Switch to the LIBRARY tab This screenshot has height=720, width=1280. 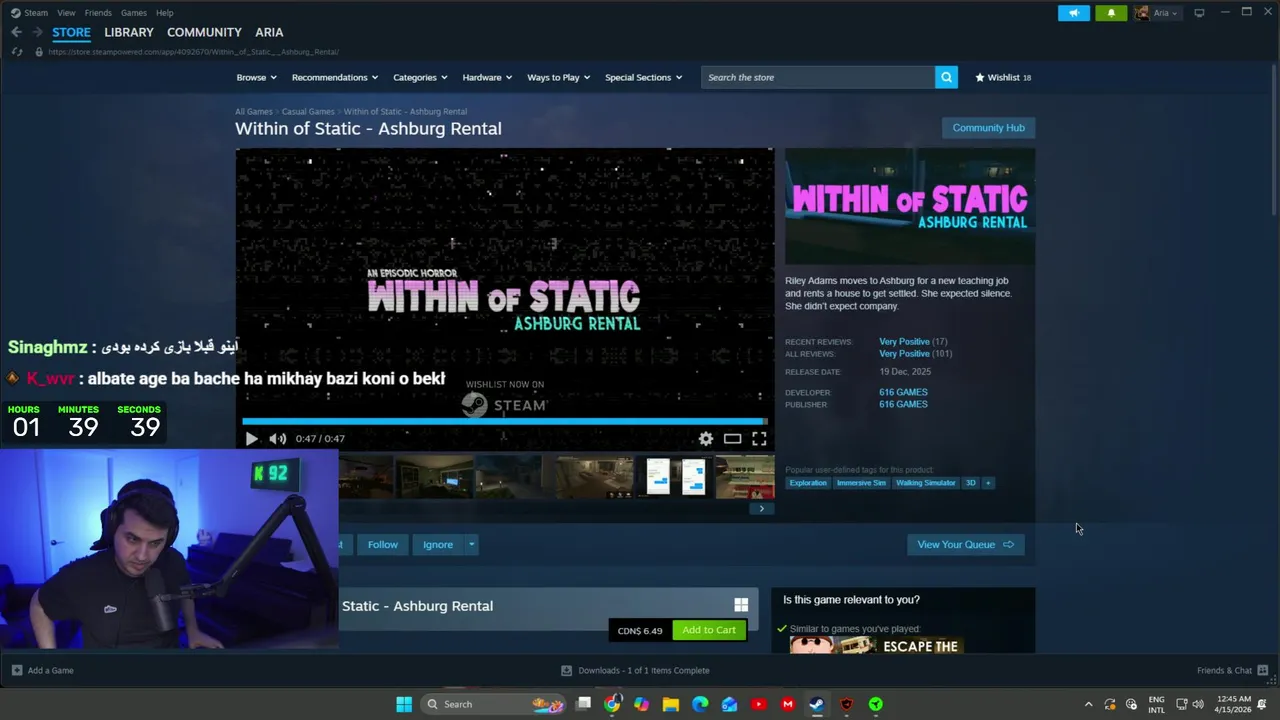pyautogui.click(x=129, y=32)
